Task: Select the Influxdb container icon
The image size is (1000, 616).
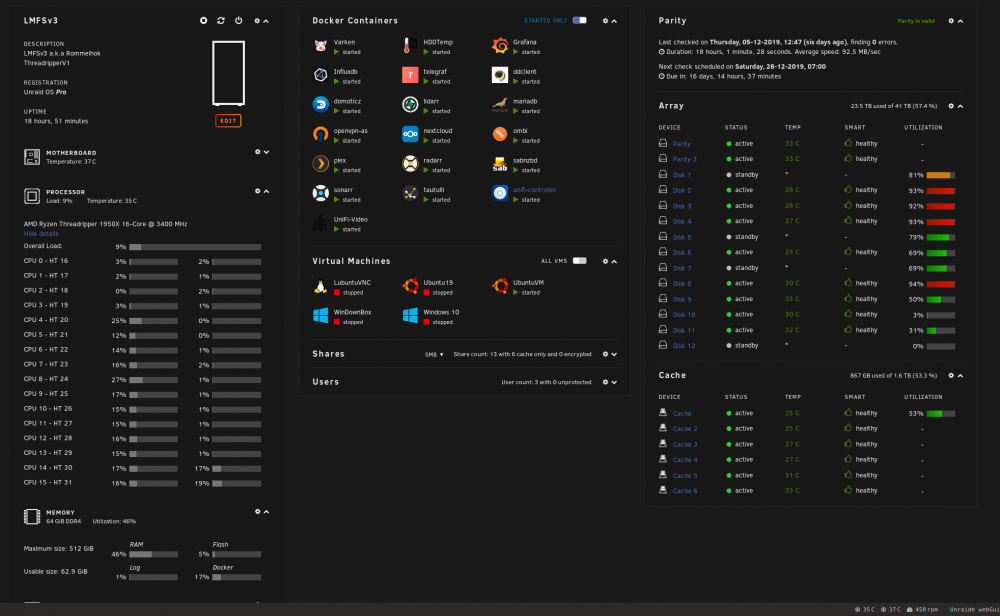Action: pyautogui.click(x=321, y=75)
